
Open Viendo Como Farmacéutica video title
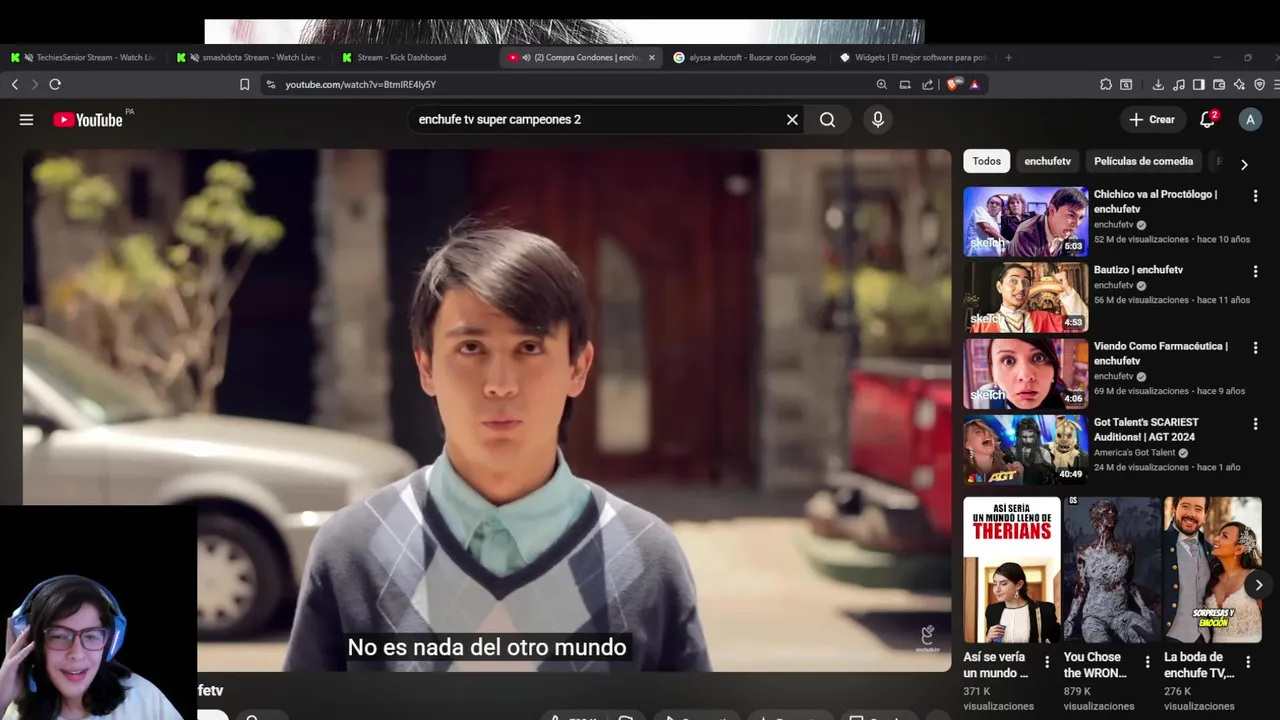point(1161,353)
